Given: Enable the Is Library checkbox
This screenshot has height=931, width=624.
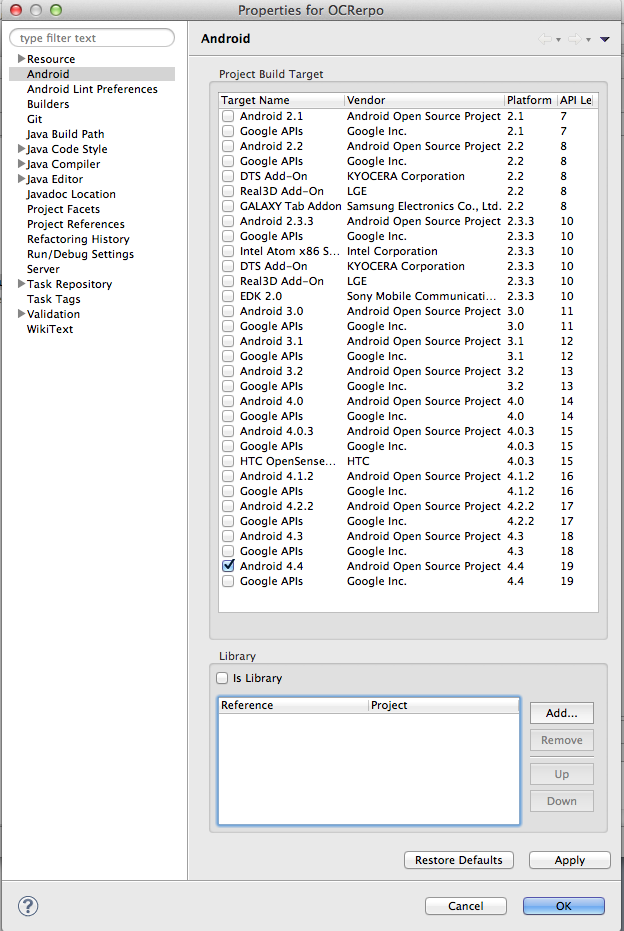Looking at the screenshot, I should point(222,678).
